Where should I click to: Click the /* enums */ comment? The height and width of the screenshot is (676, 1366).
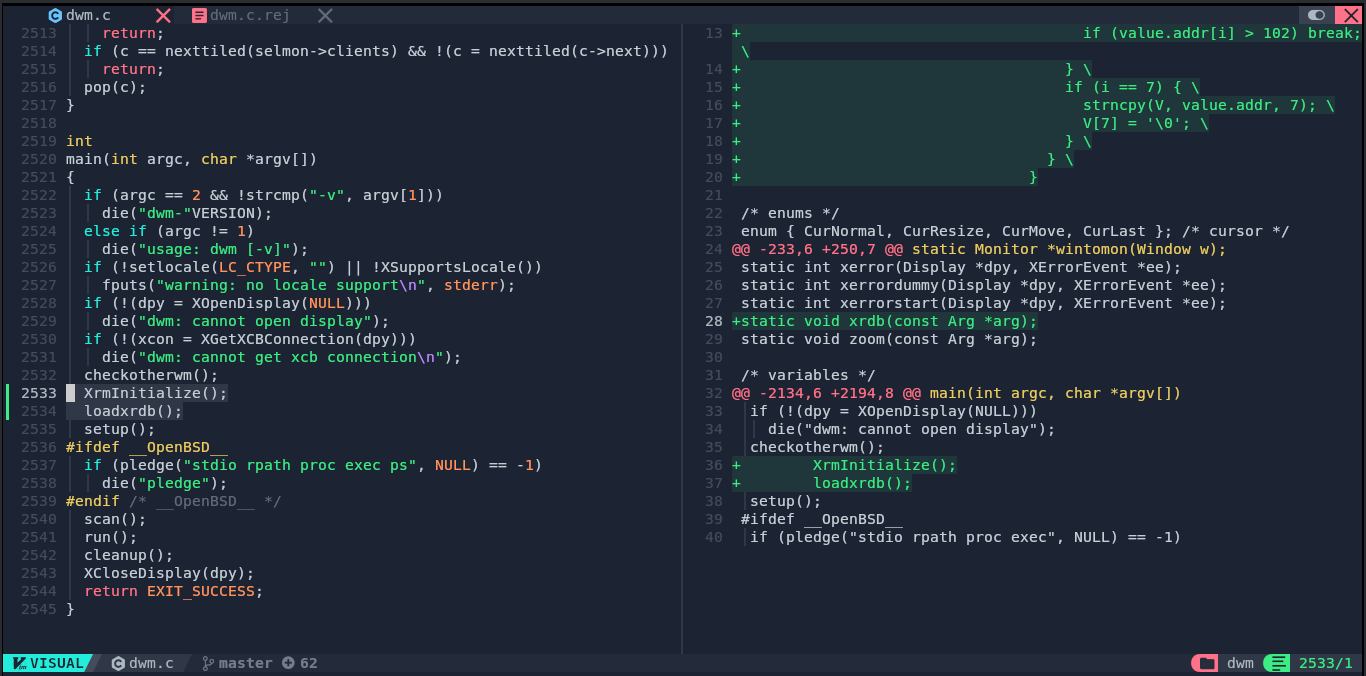790,213
